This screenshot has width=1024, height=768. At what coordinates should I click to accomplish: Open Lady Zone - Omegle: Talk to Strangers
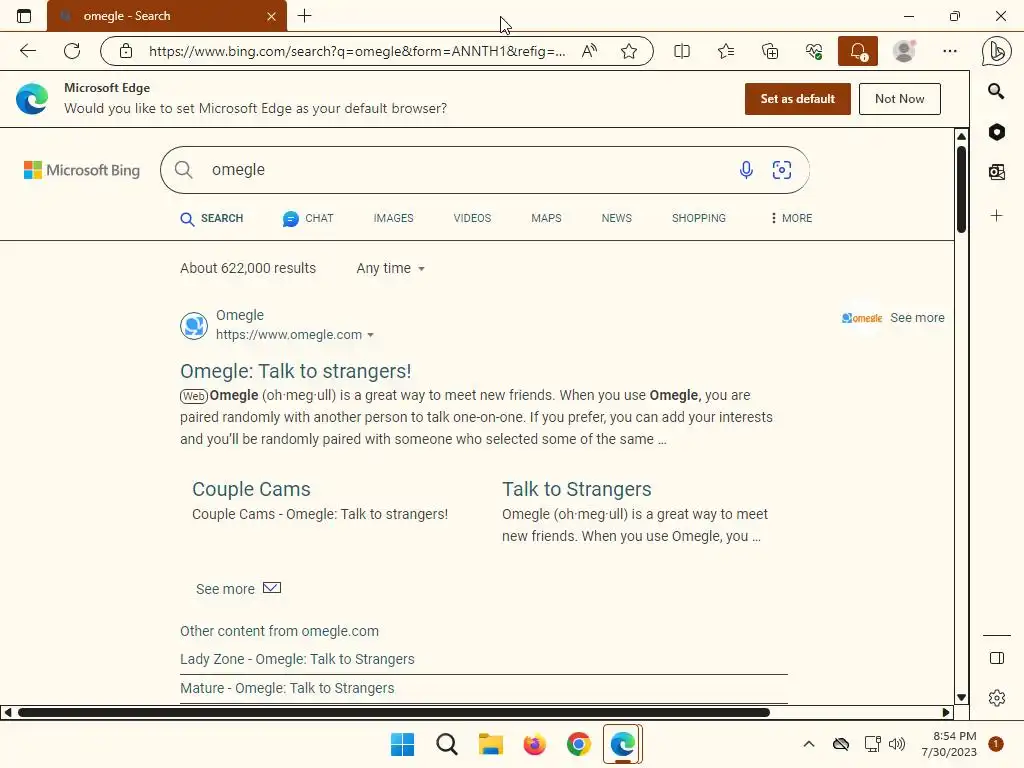(x=297, y=659)
